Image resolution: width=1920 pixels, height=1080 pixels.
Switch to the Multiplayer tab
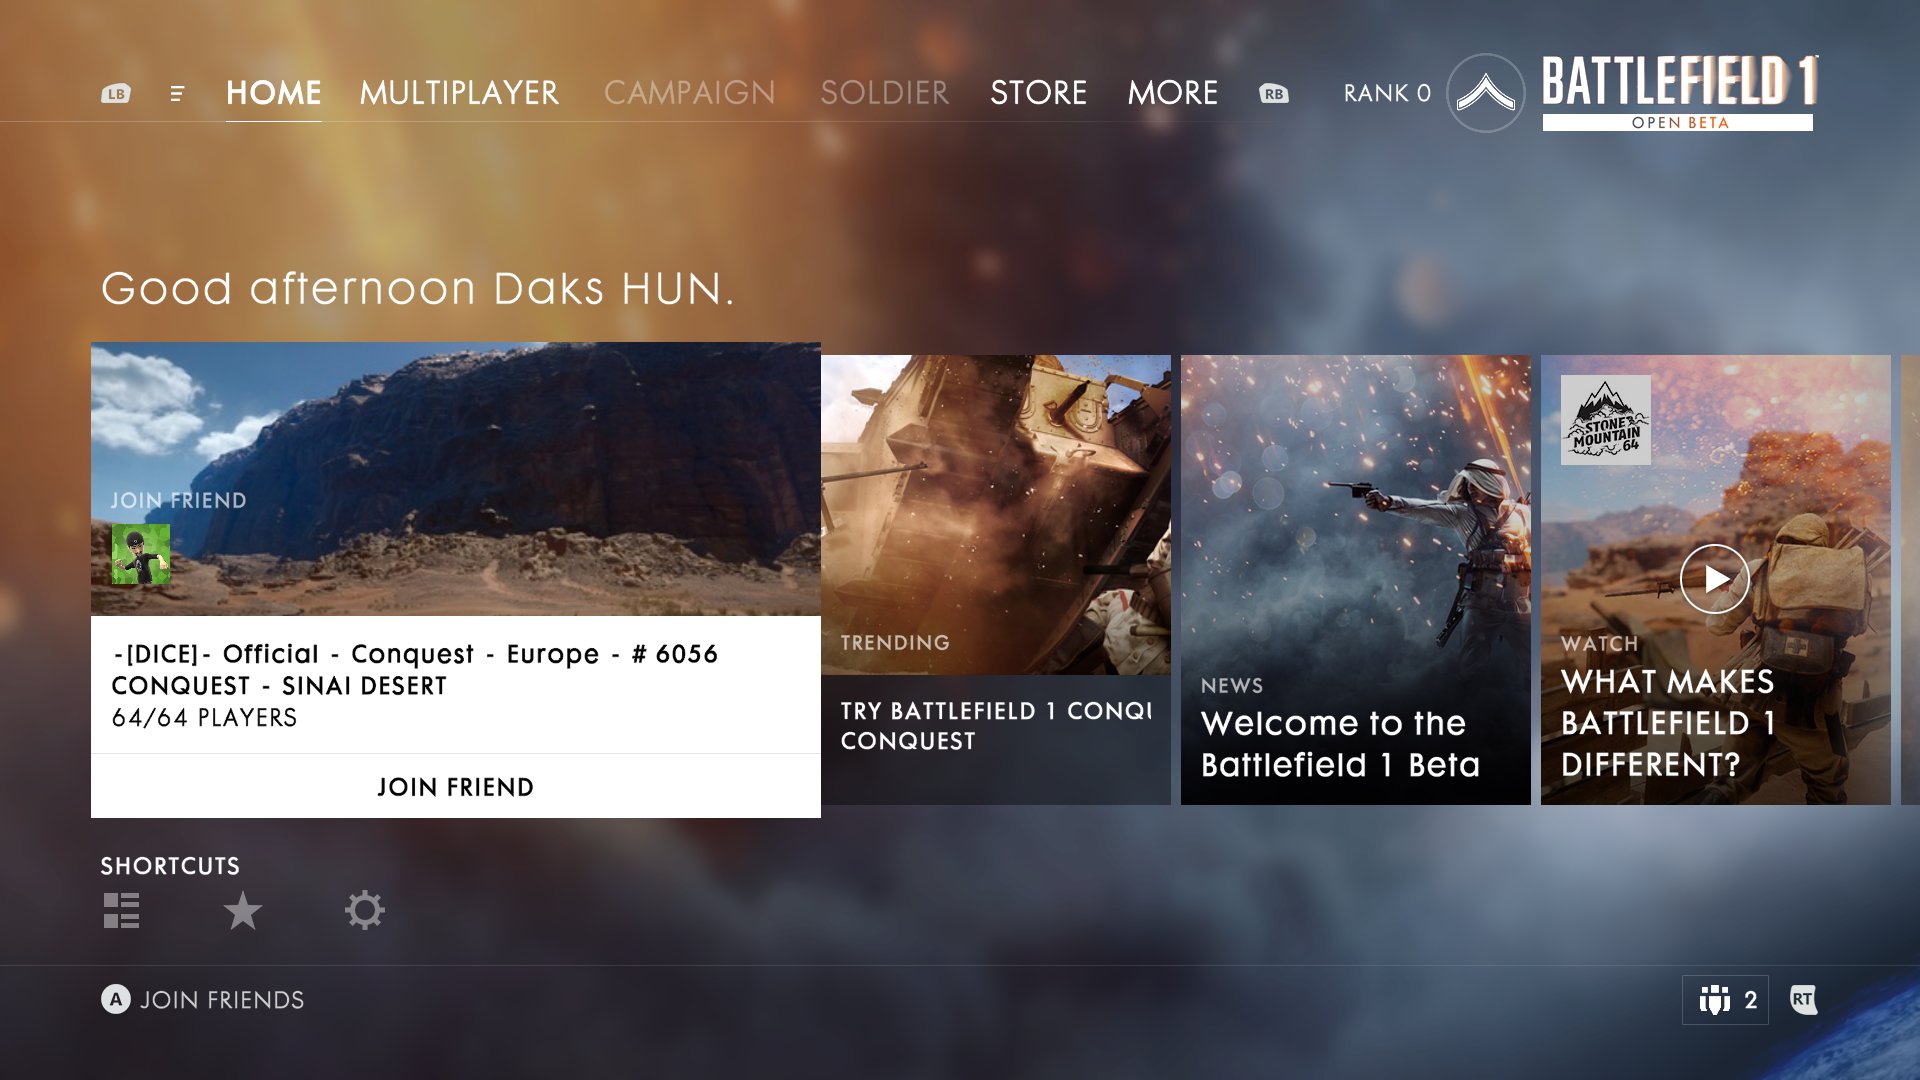coord(459,93)
